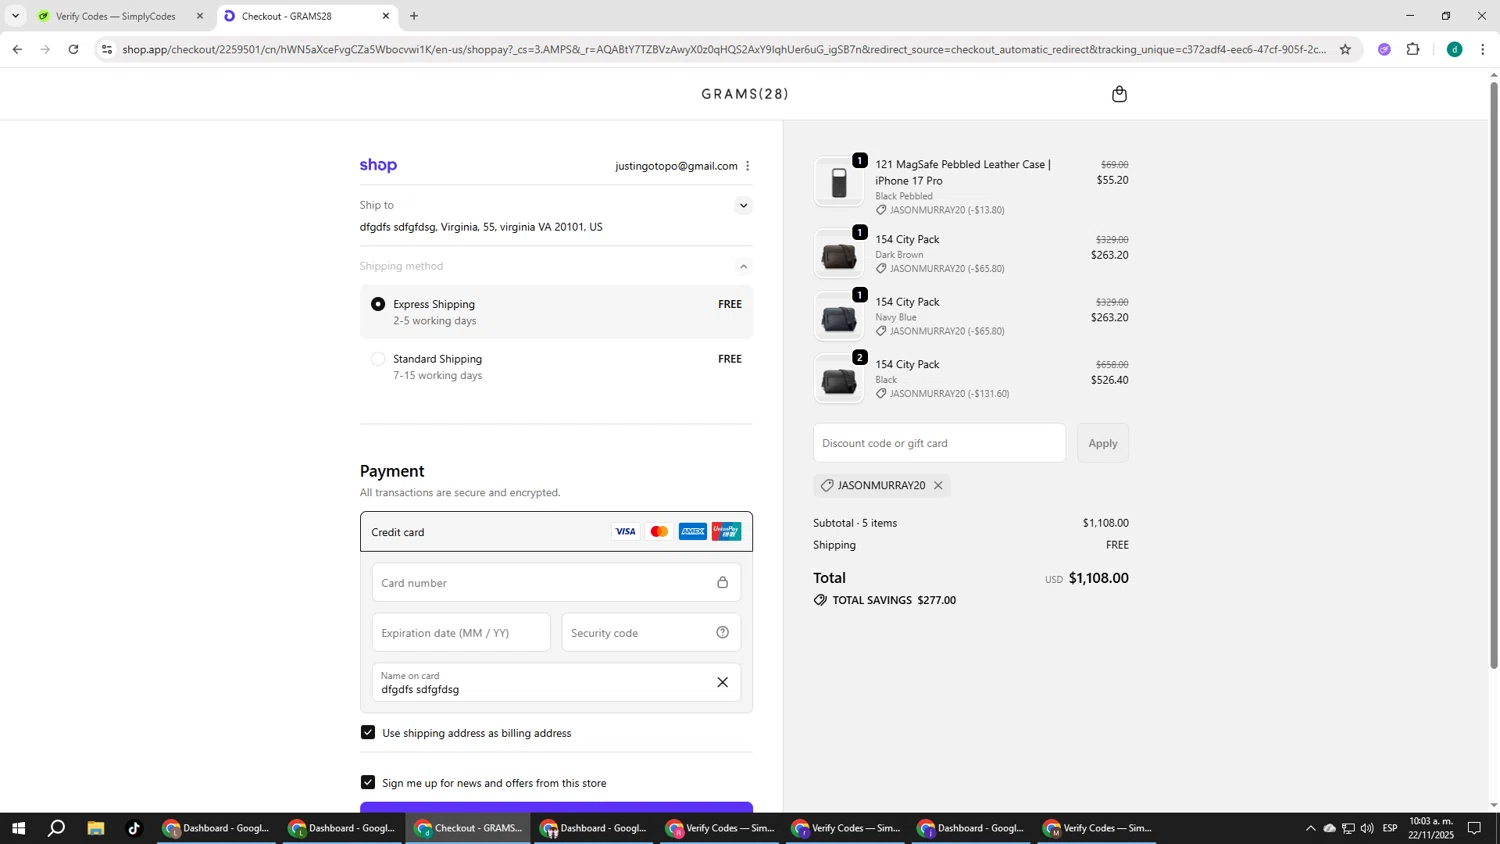Click the Discount code or gift card field
1500x844 pixels.
pyautogui.click(x=939, y=443)
